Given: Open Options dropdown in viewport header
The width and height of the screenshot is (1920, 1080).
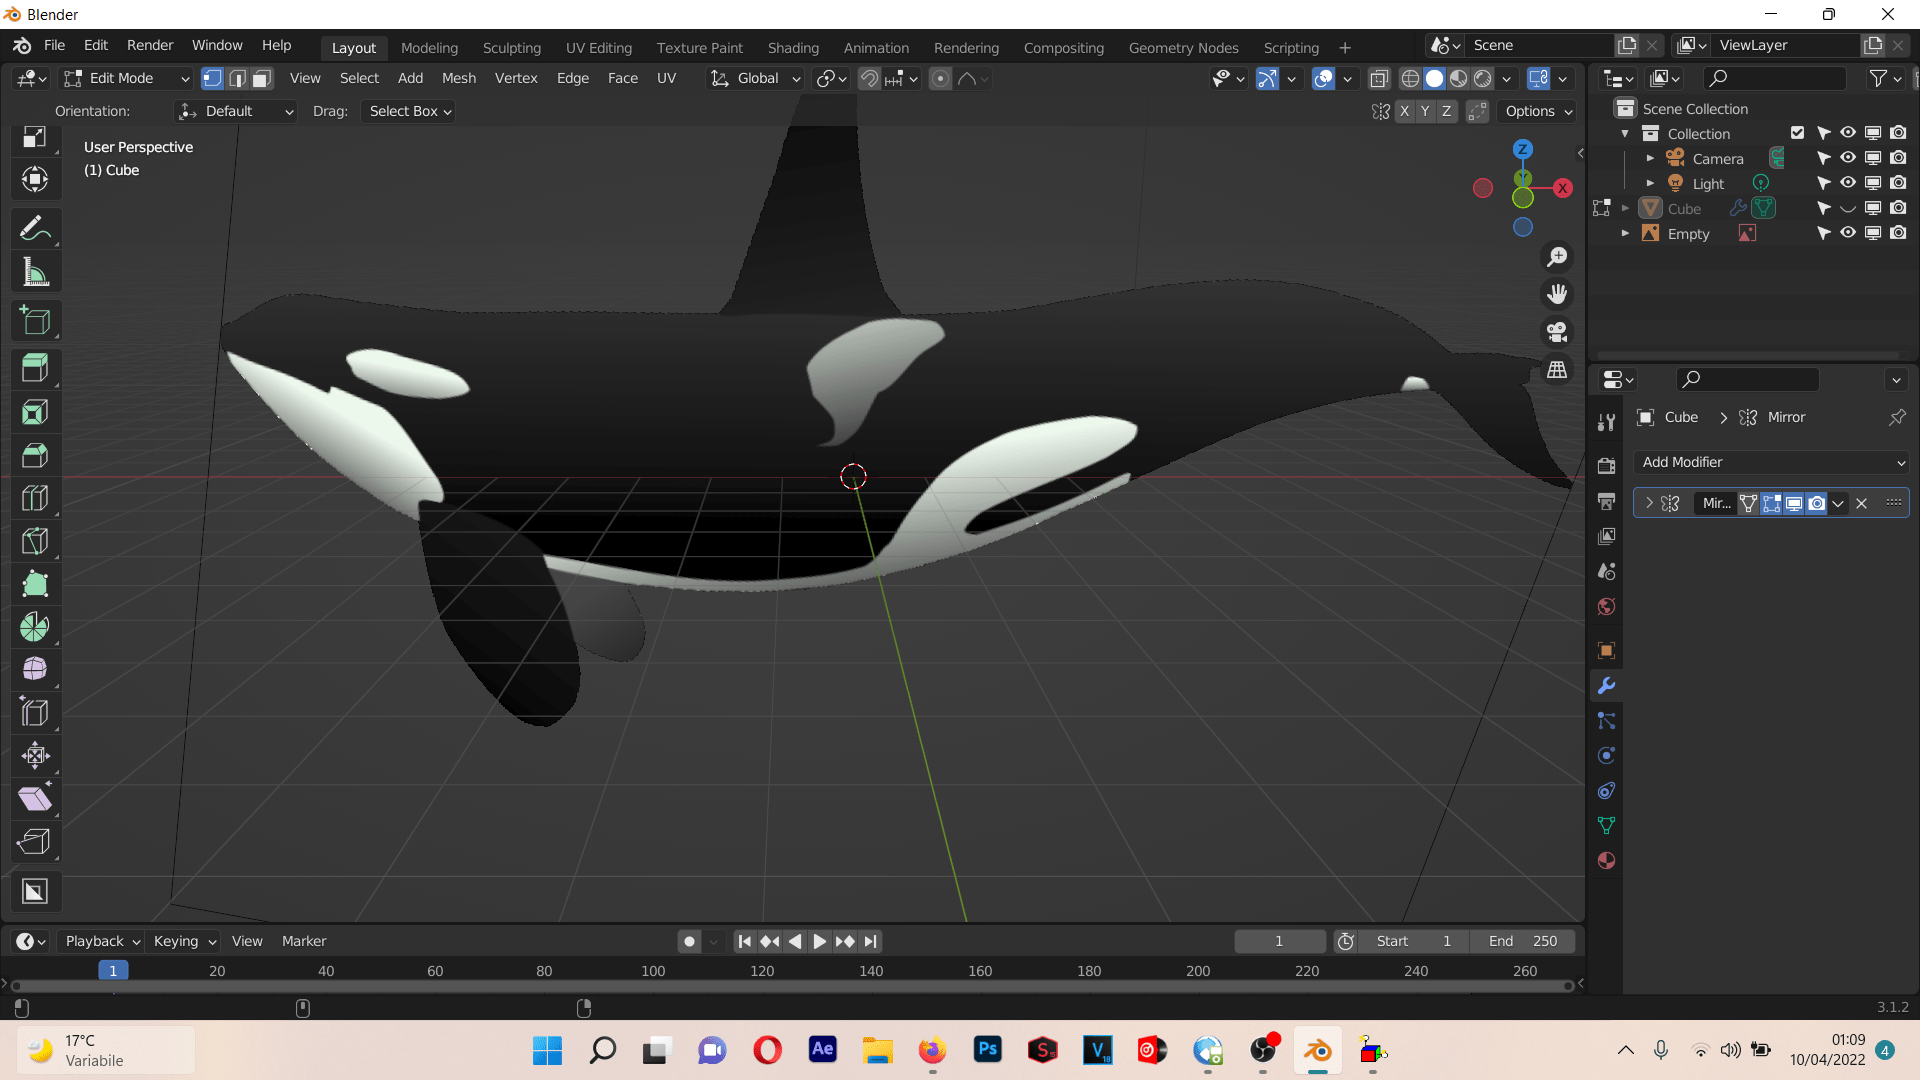Looking at the screenshot, I should click(1539, 111).
